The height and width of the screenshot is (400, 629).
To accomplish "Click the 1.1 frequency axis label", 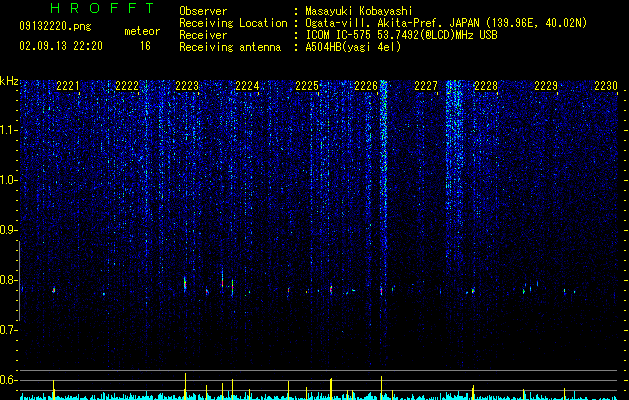I will (x=9, y=130).
